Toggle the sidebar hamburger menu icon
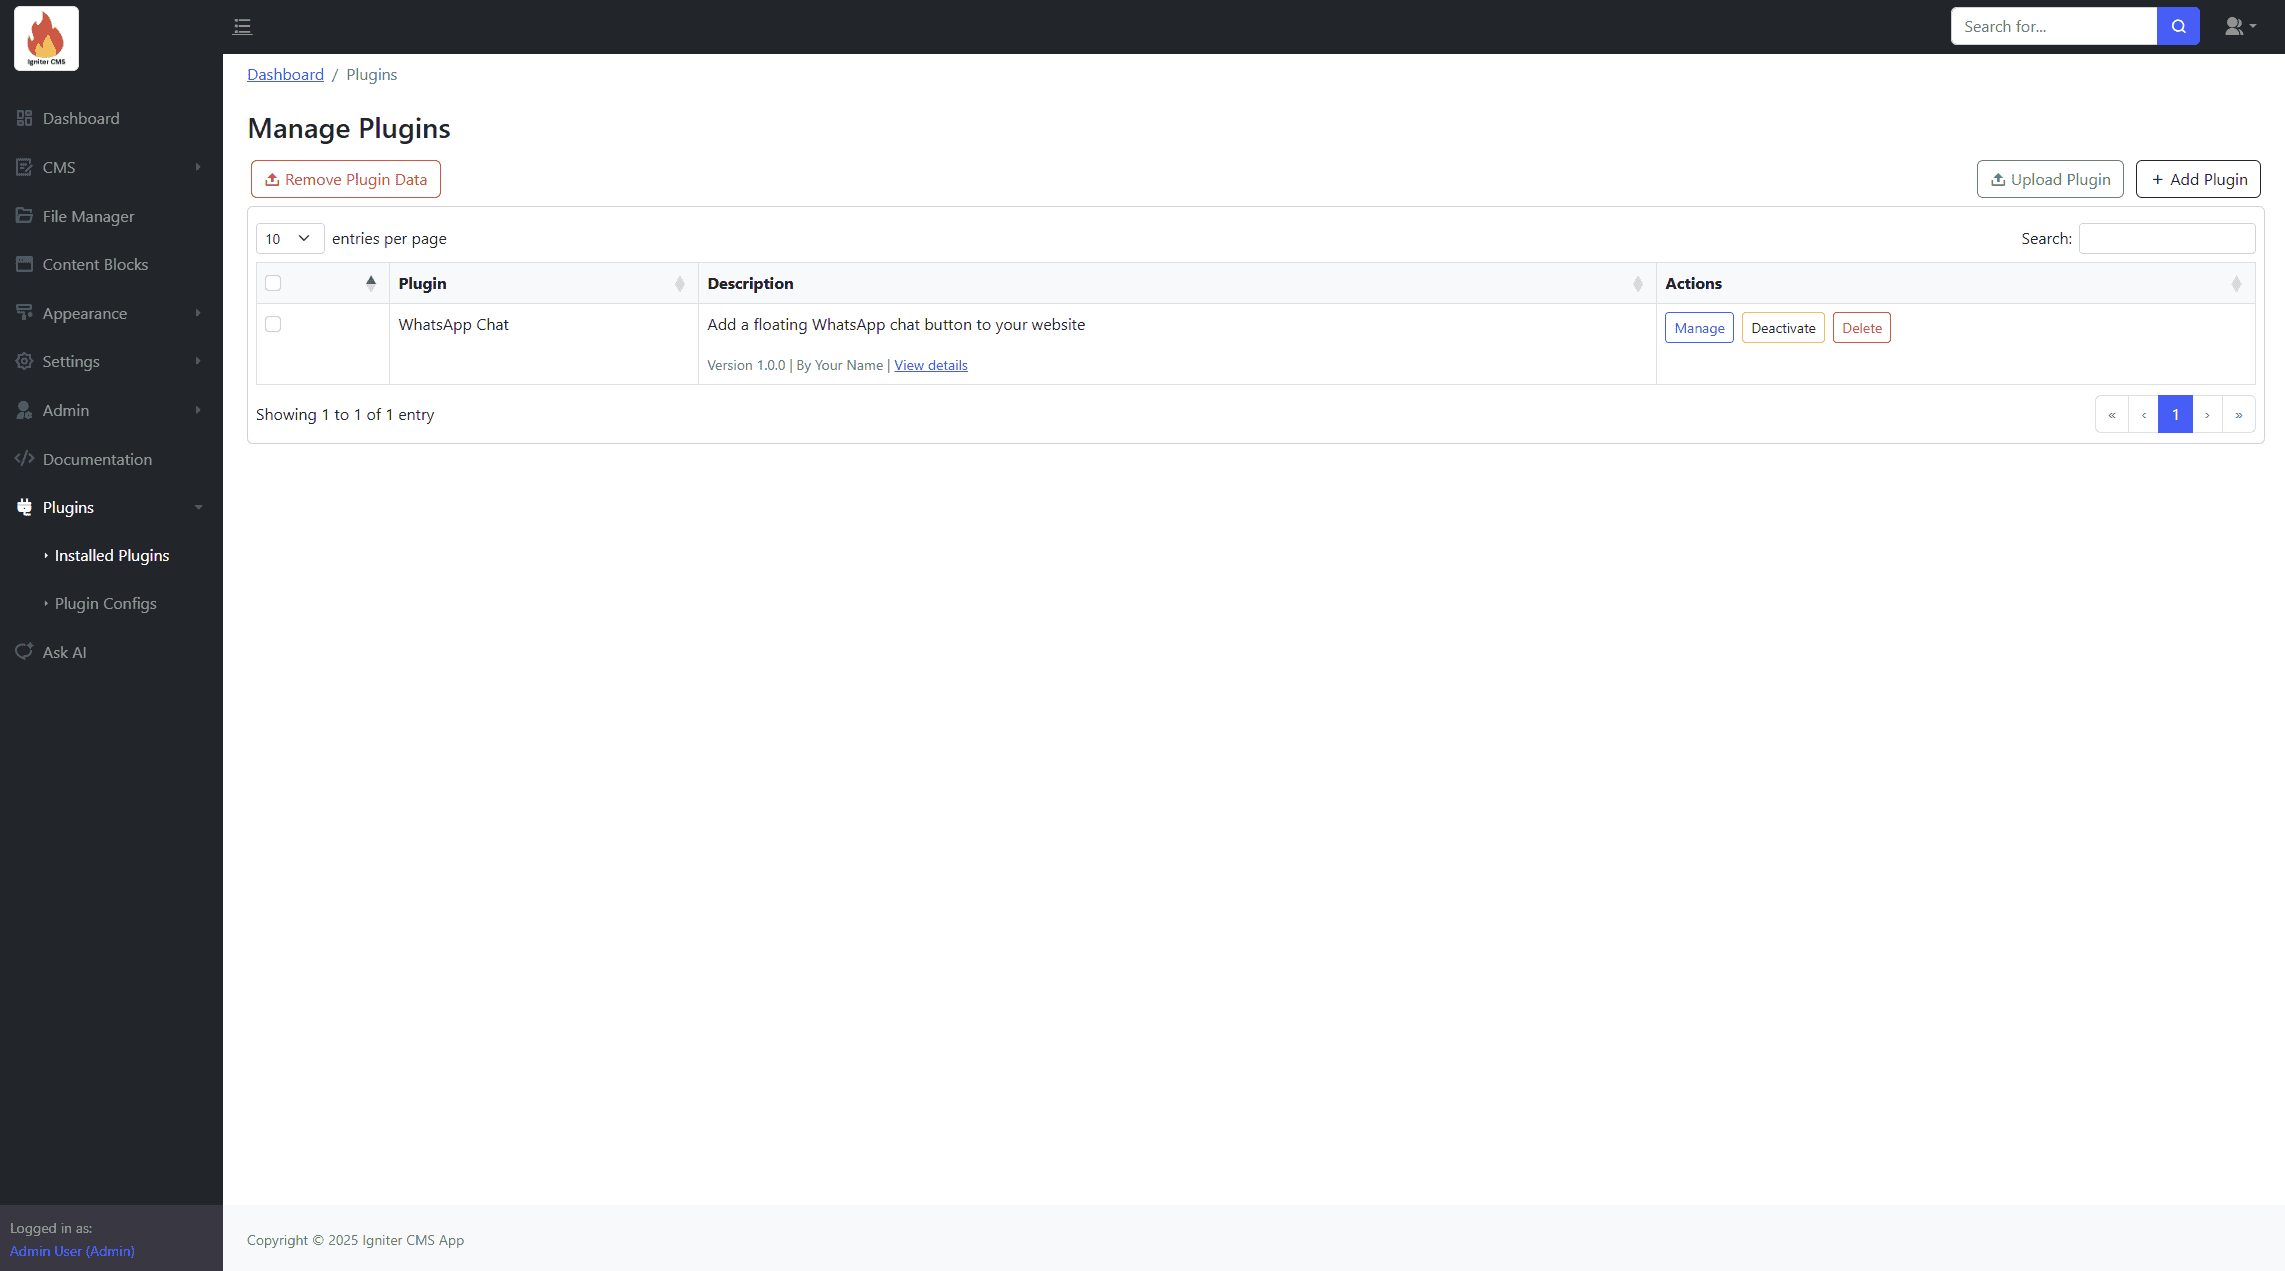This screenshot has width=2285, height=1271. (x=242, y=27)
